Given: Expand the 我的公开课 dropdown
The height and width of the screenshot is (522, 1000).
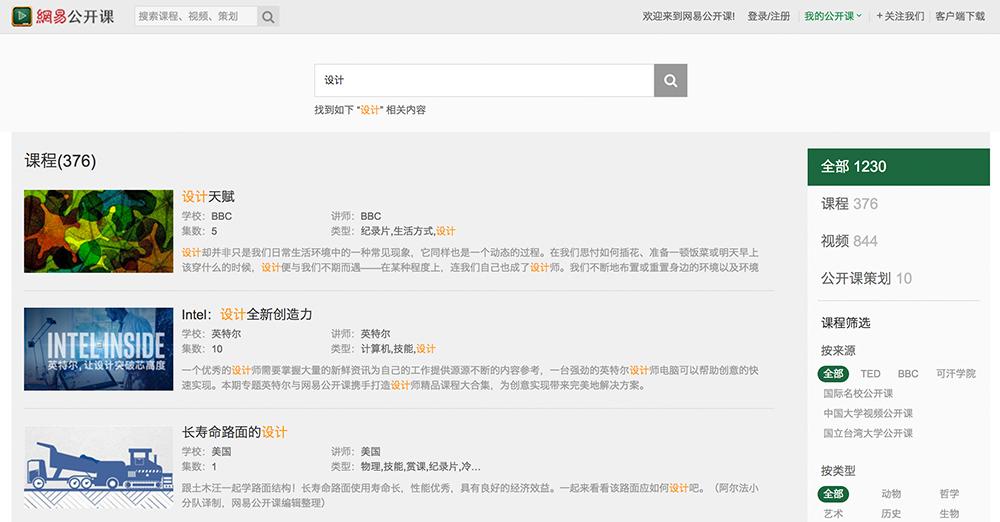Looking at the screenshot, I should (832, 17).
